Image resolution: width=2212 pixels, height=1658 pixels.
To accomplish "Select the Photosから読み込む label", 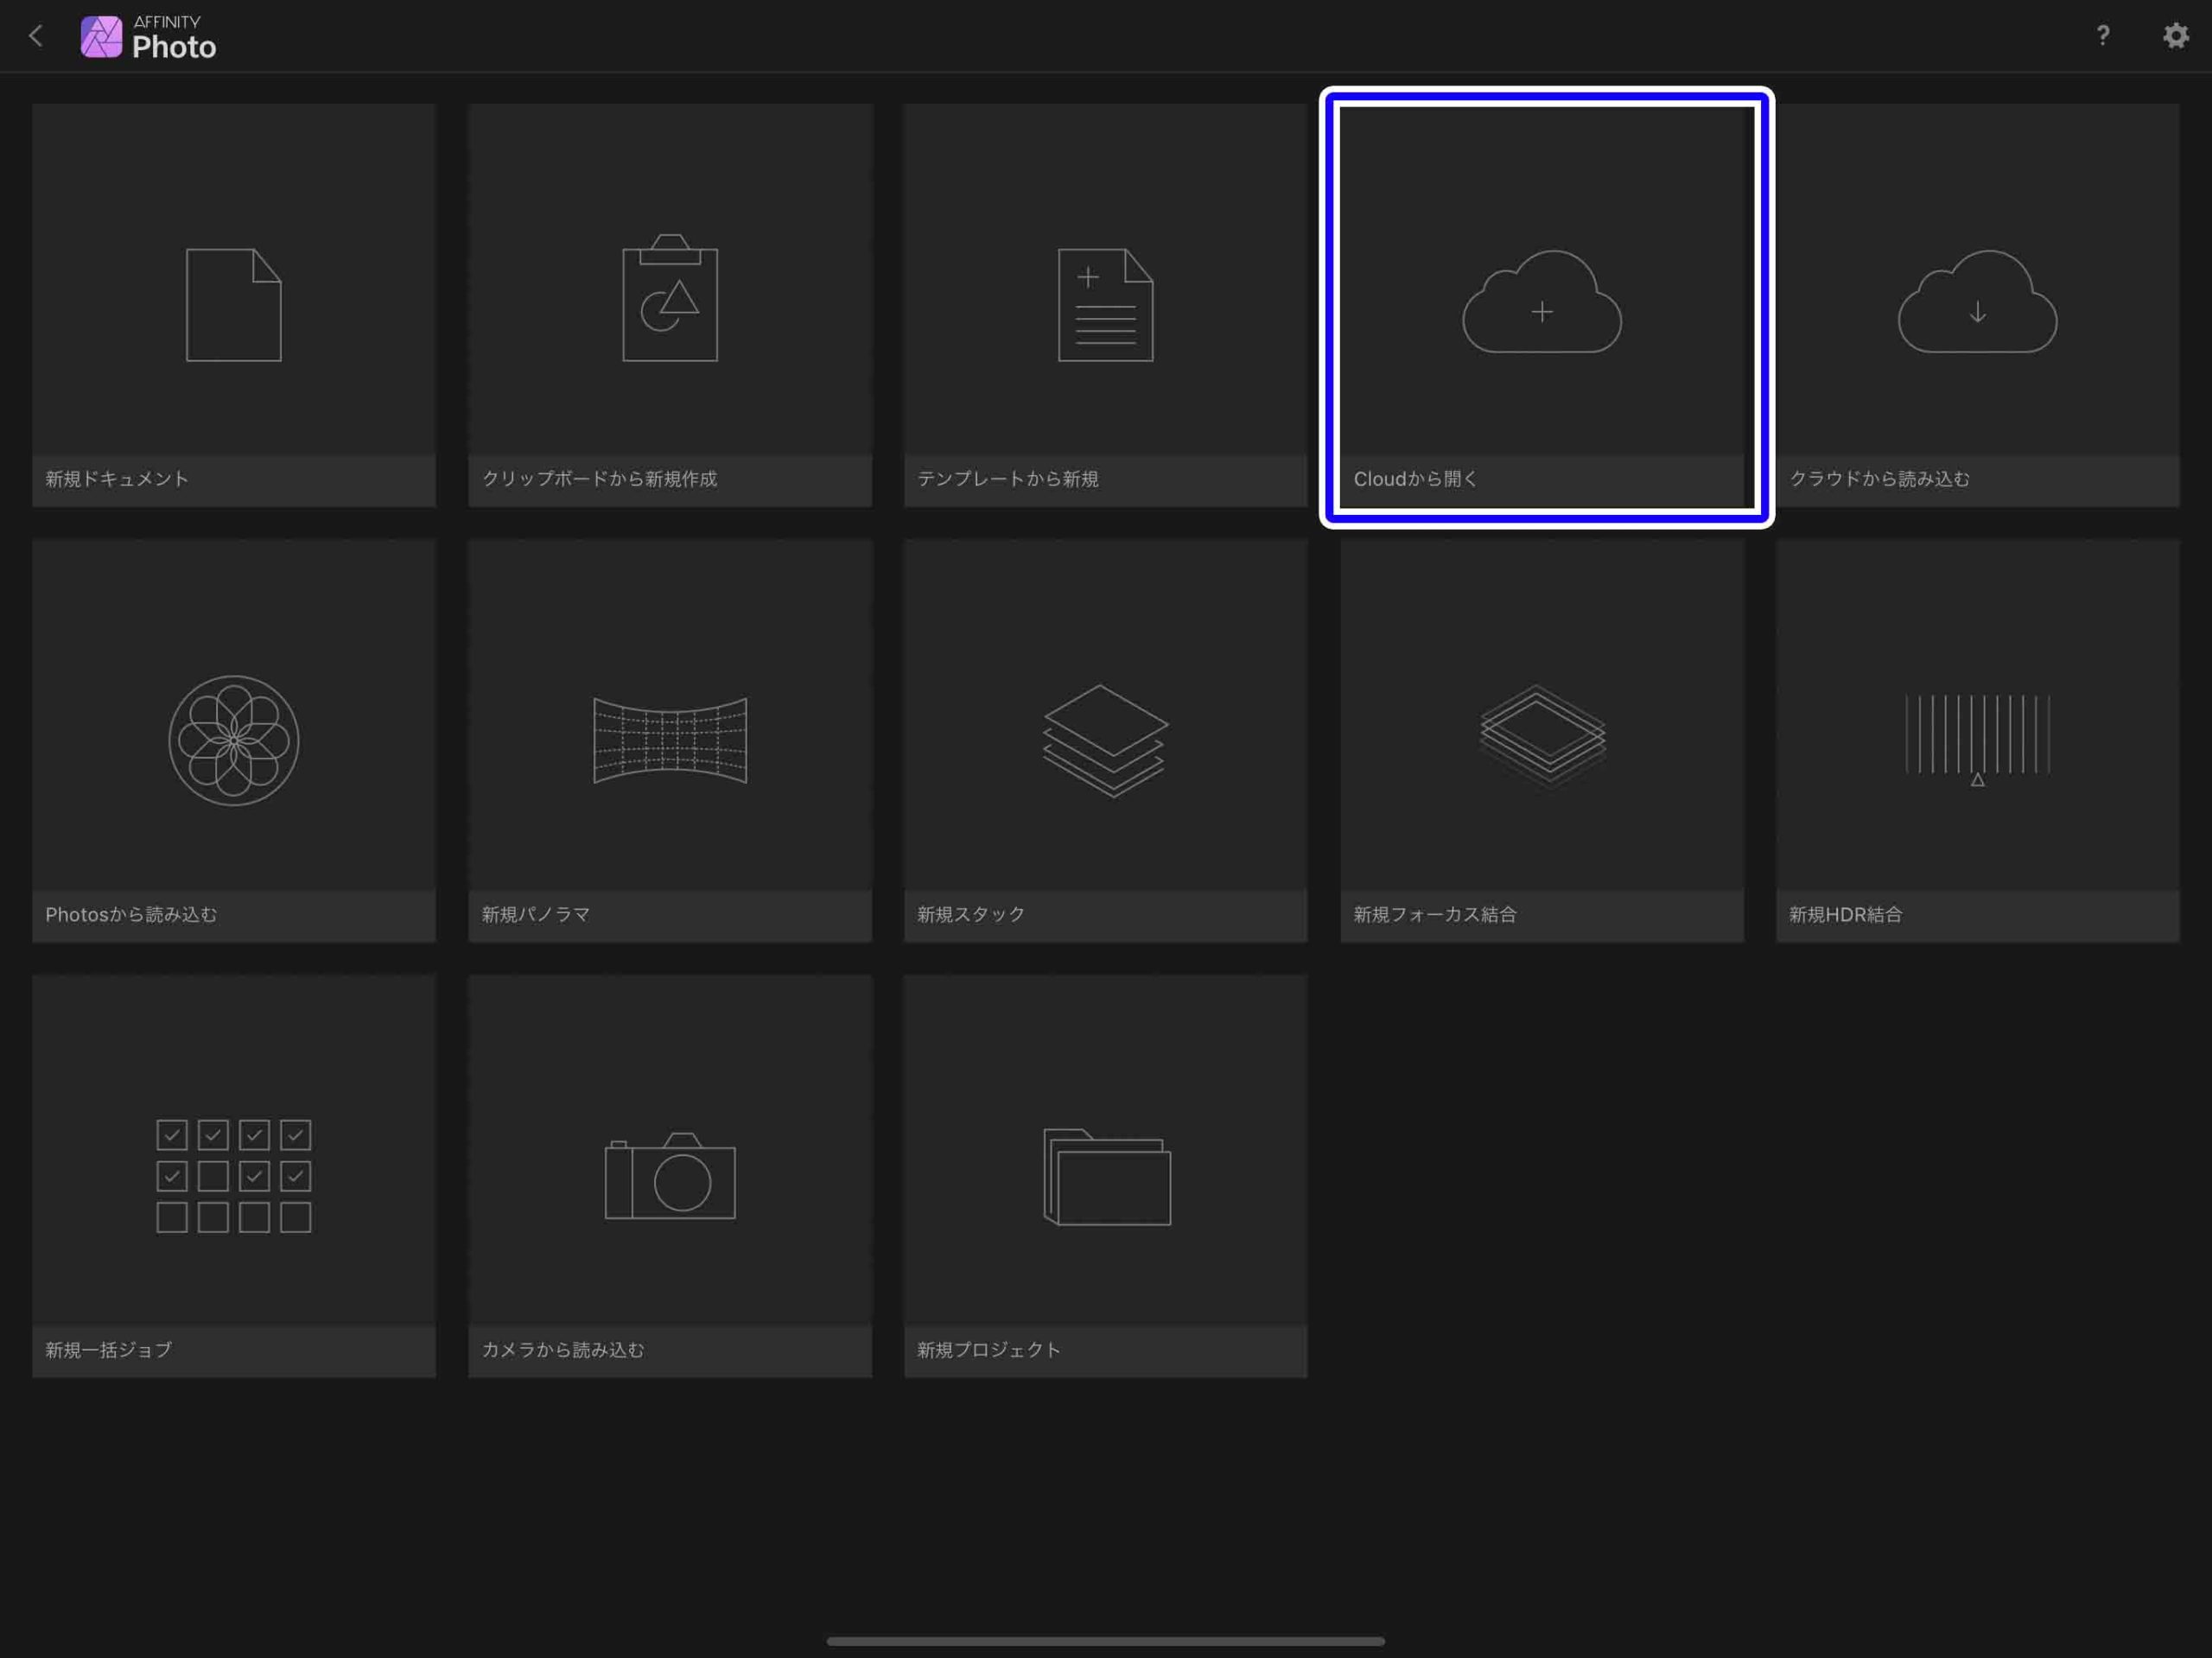I will 131,914.
